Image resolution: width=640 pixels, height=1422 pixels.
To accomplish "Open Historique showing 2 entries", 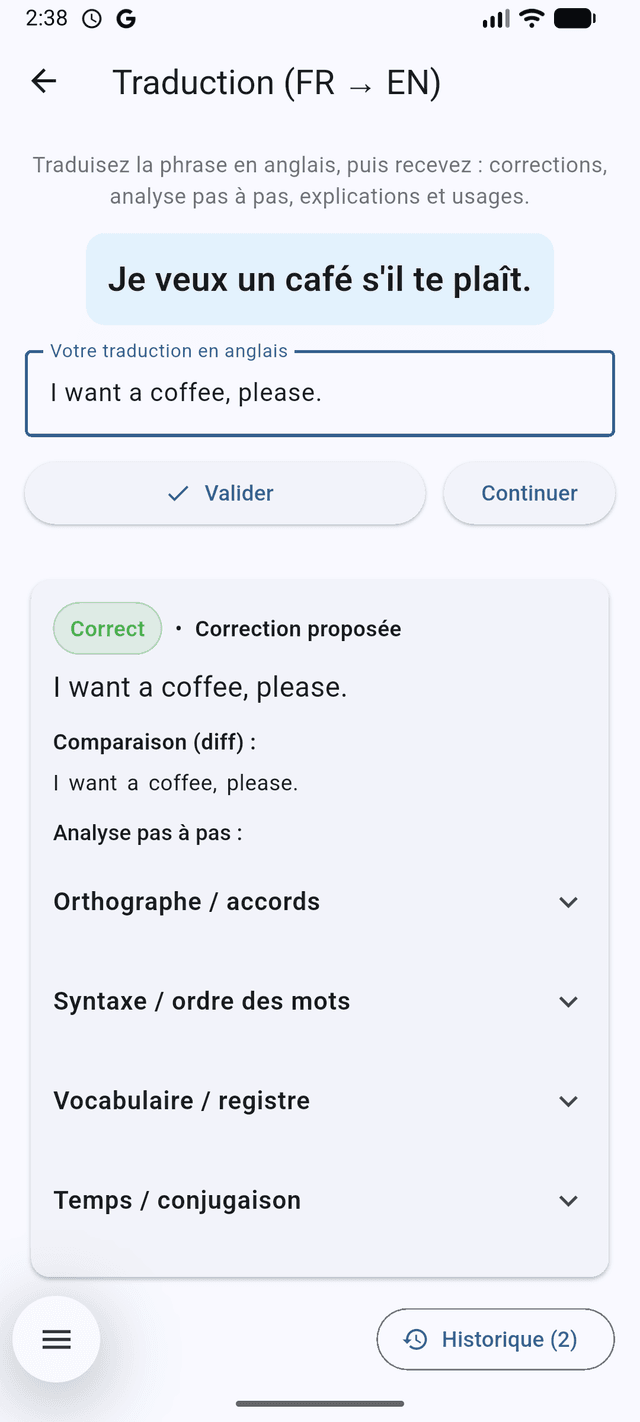I will pos(495,1338).
